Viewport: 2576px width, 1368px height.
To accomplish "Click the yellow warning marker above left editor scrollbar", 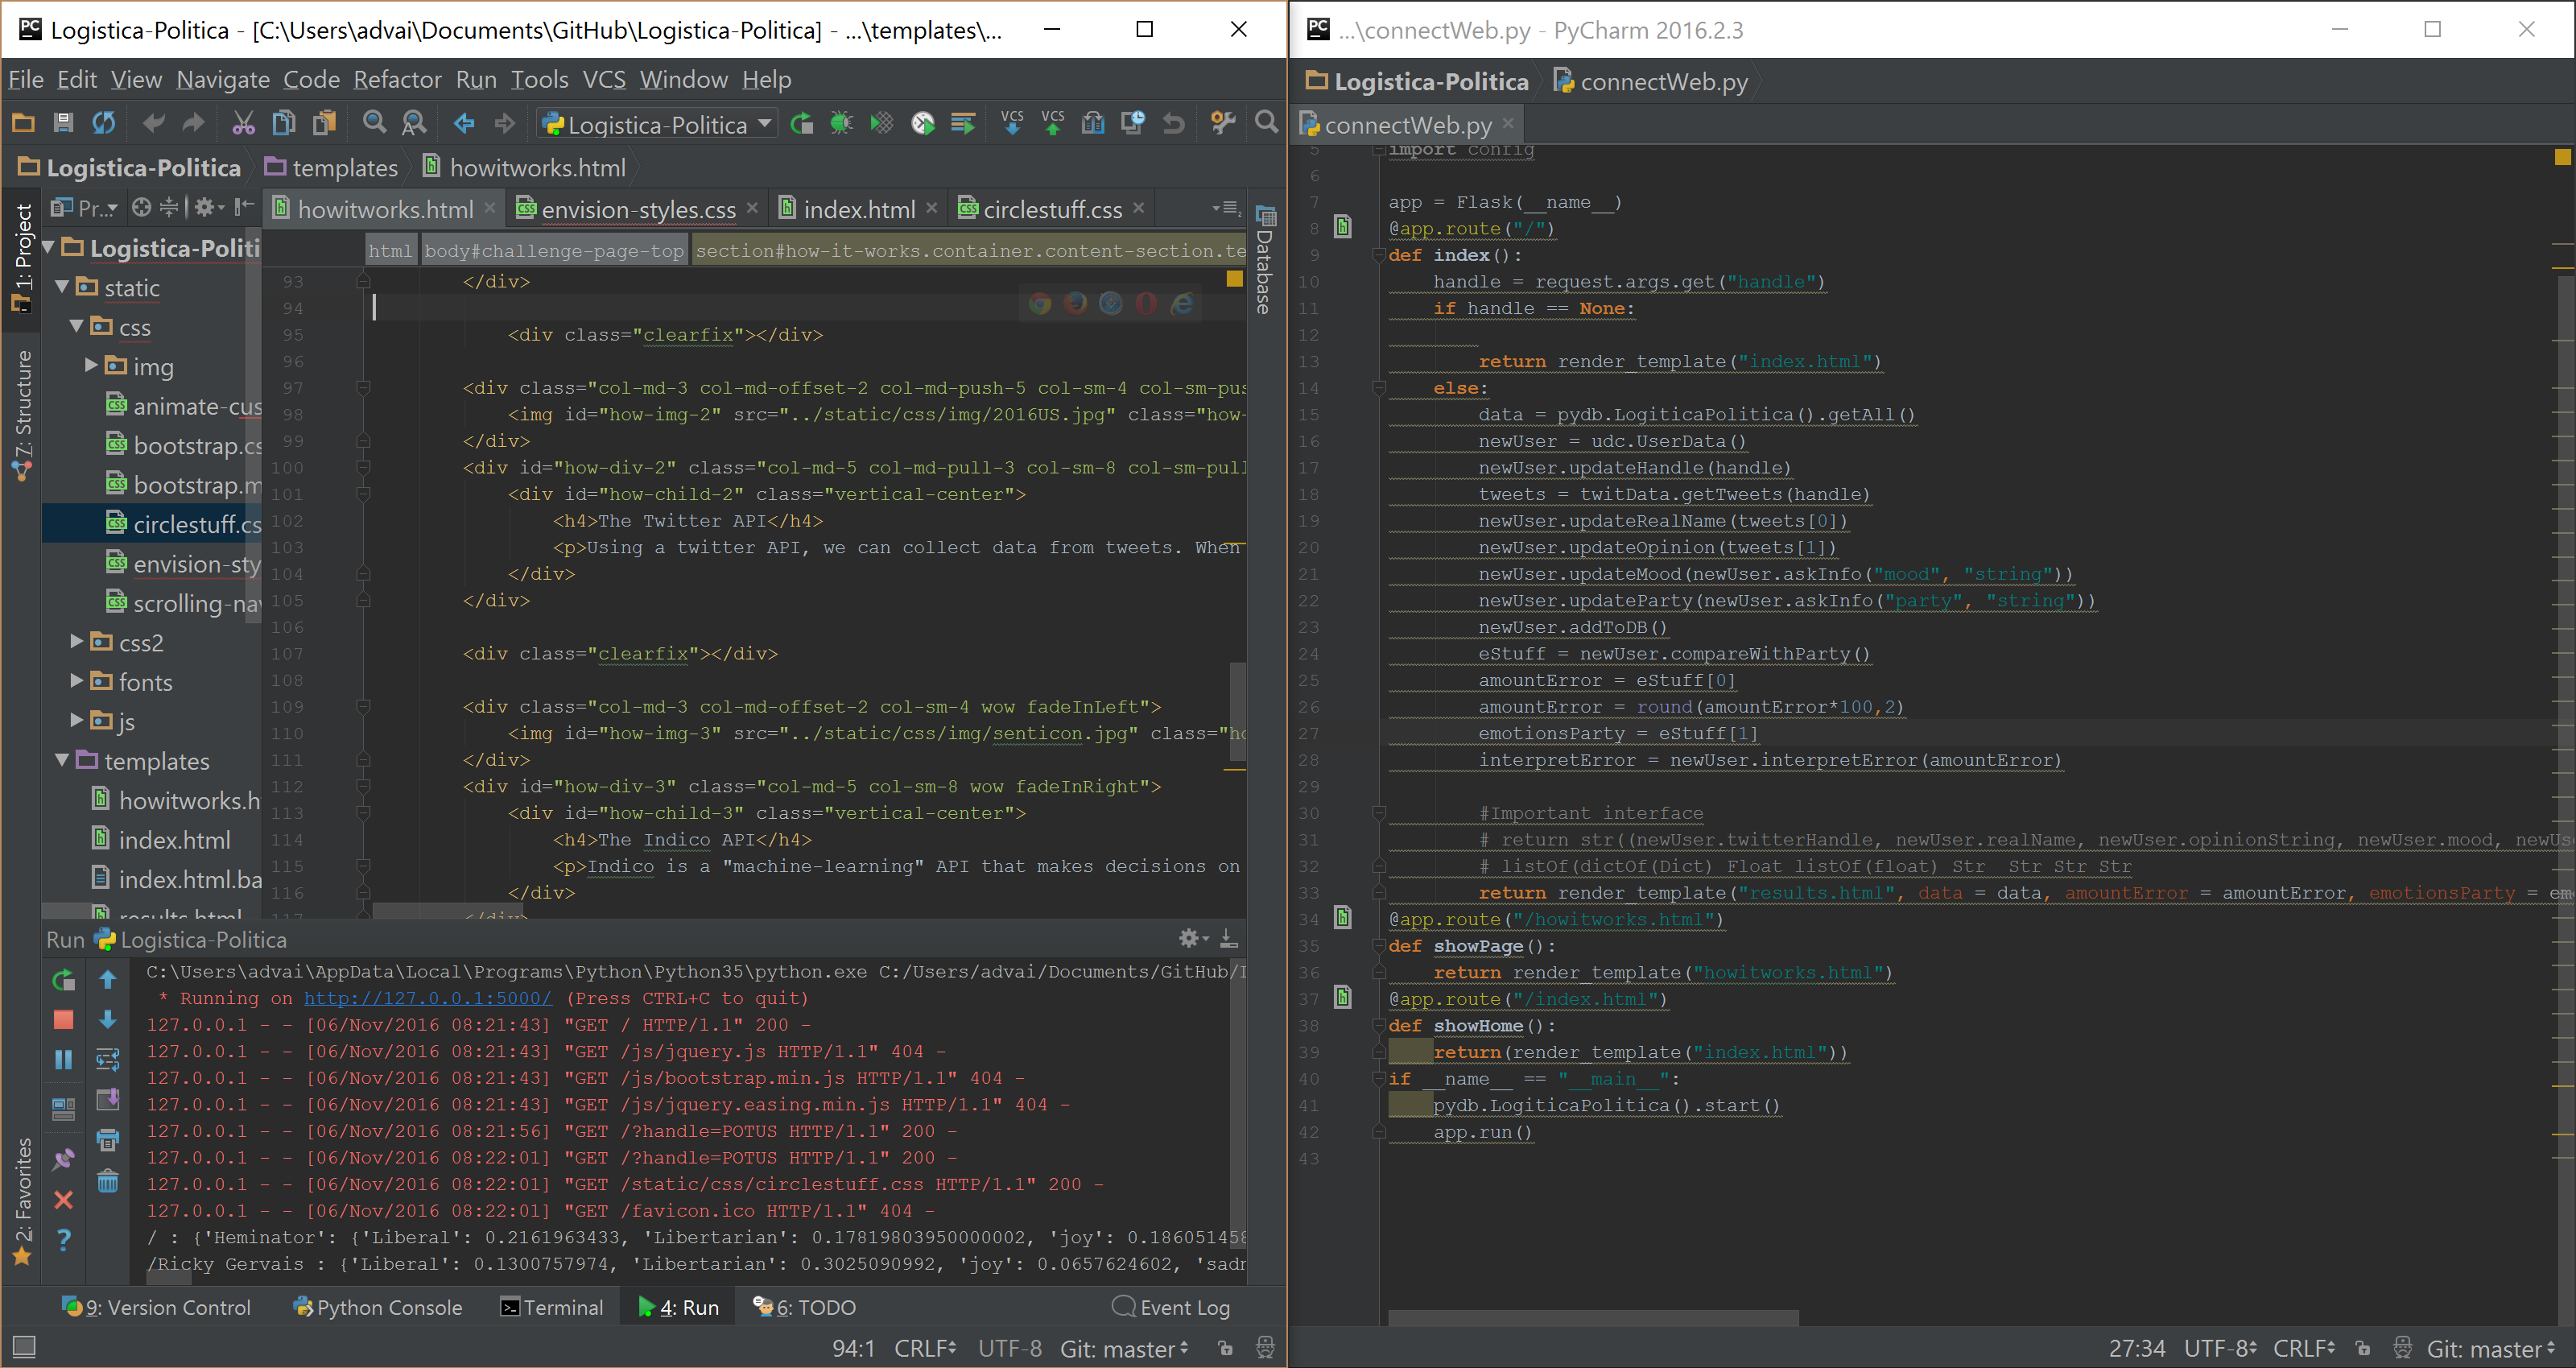I will [1234, 280].
